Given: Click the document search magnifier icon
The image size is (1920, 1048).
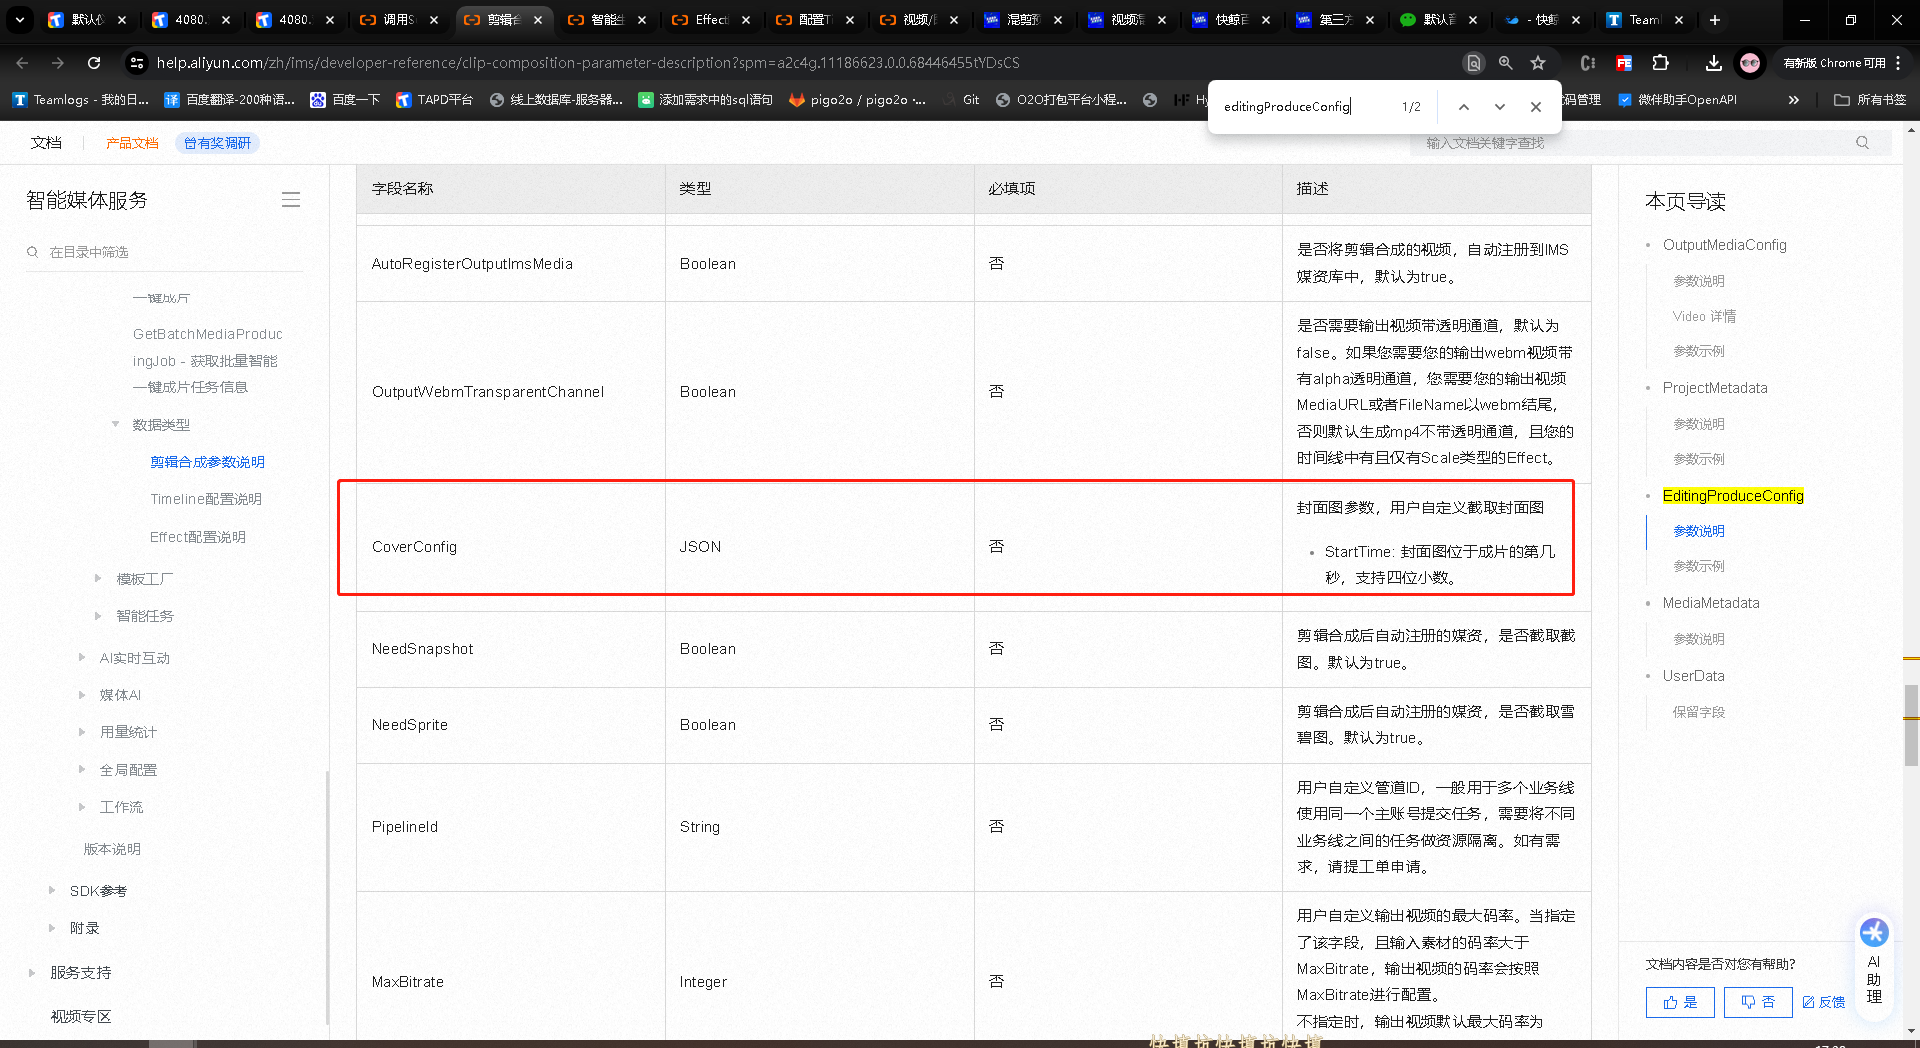Looking at the screenshot, I should coord(1862,143).
